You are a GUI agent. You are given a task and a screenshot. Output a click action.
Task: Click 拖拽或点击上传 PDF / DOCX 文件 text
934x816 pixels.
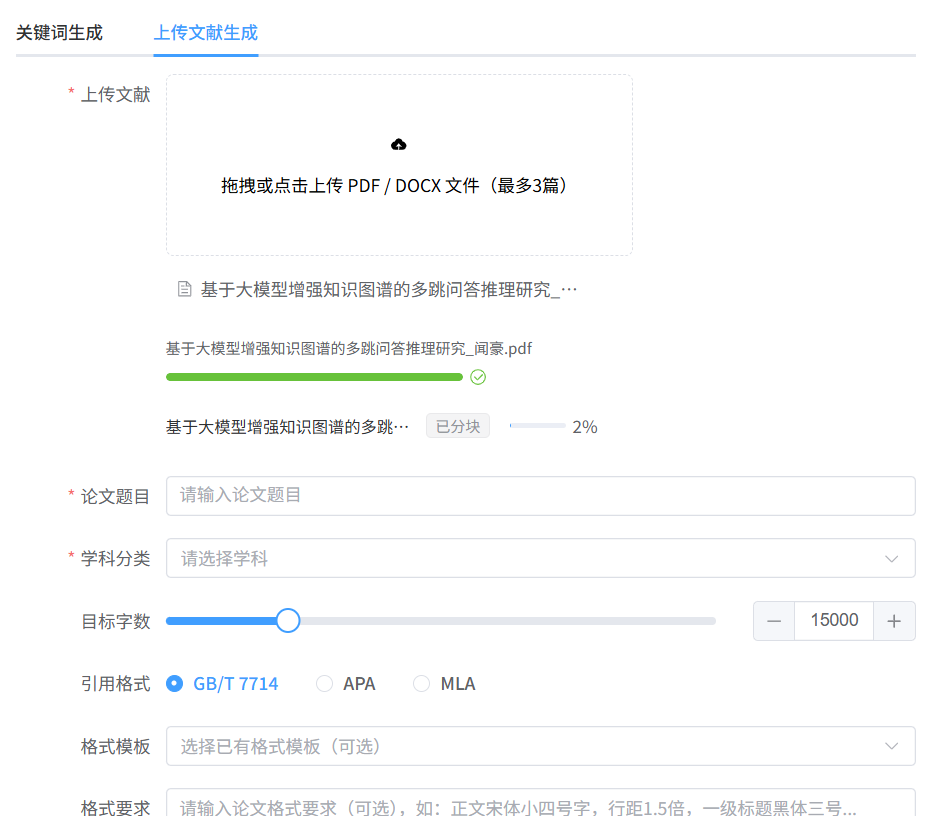tap(394, 186)
